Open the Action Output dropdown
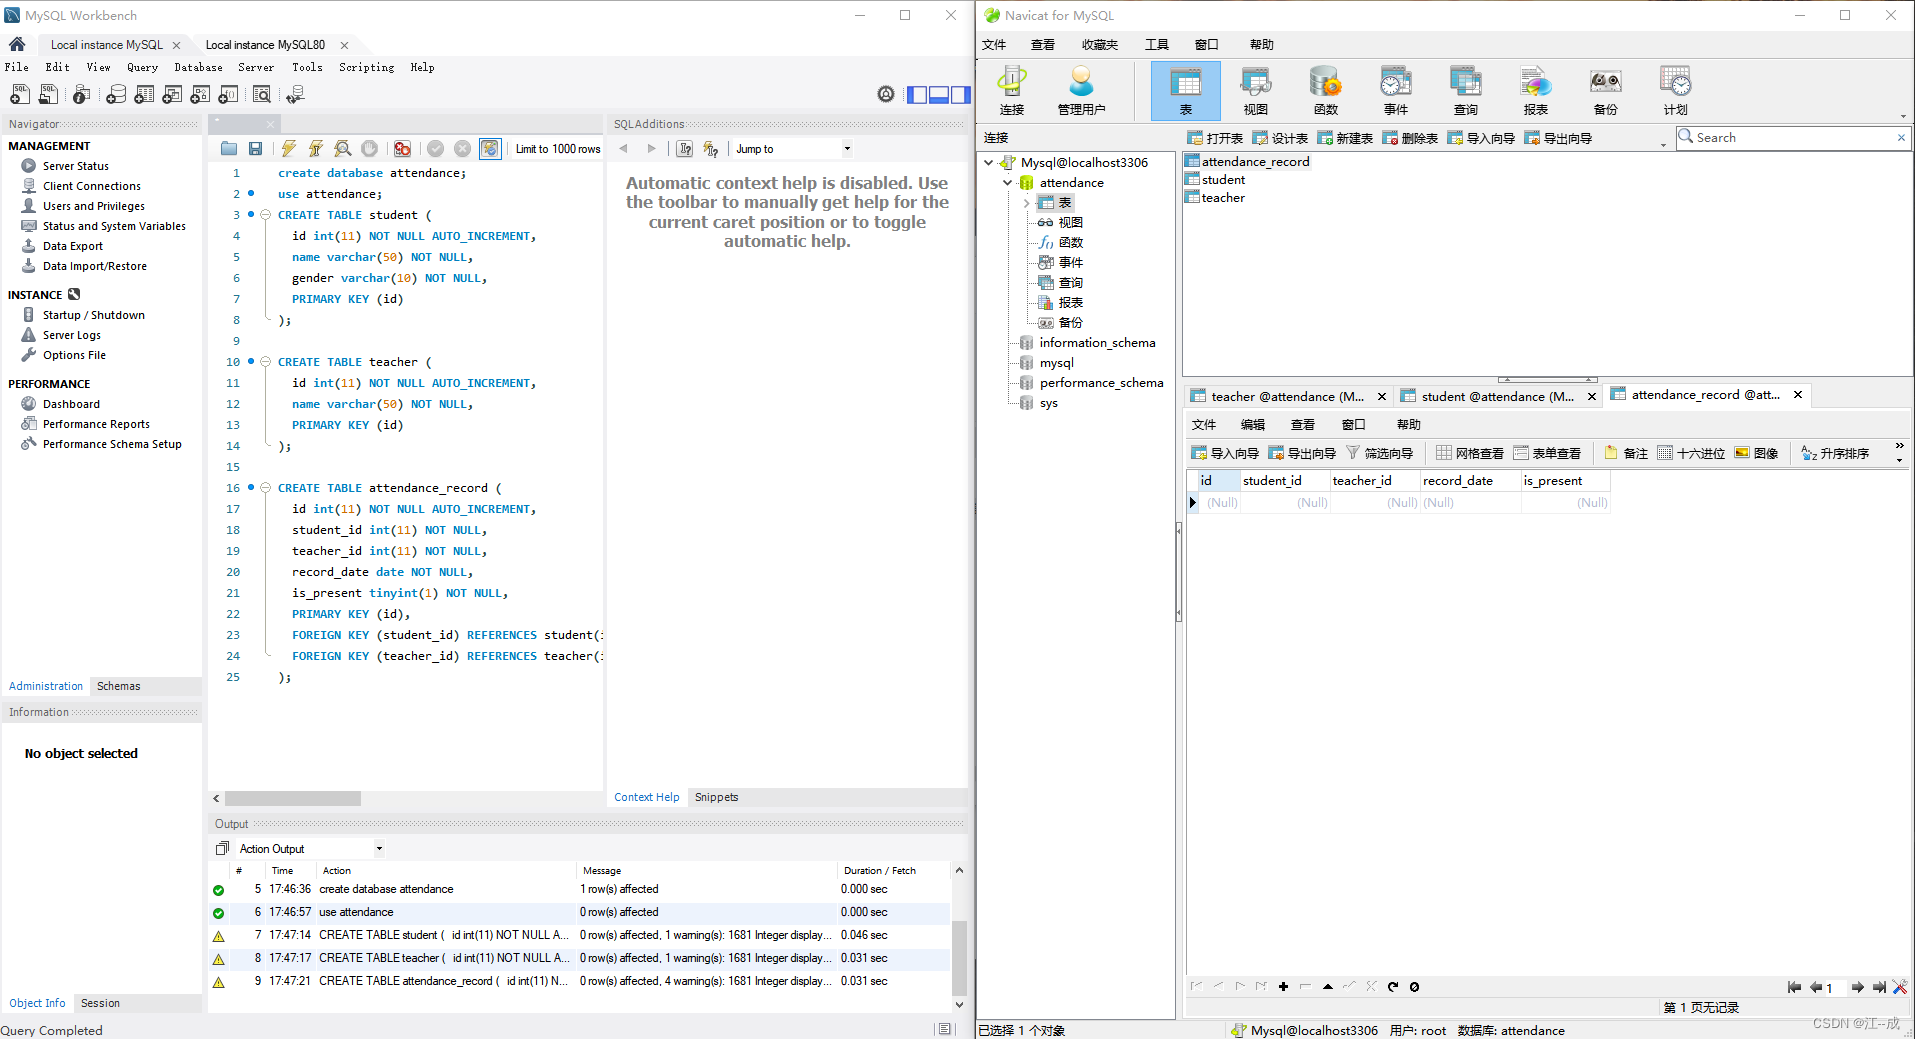The width and height of the screenshot is (1915, 1039). click(x=310, y=848)
